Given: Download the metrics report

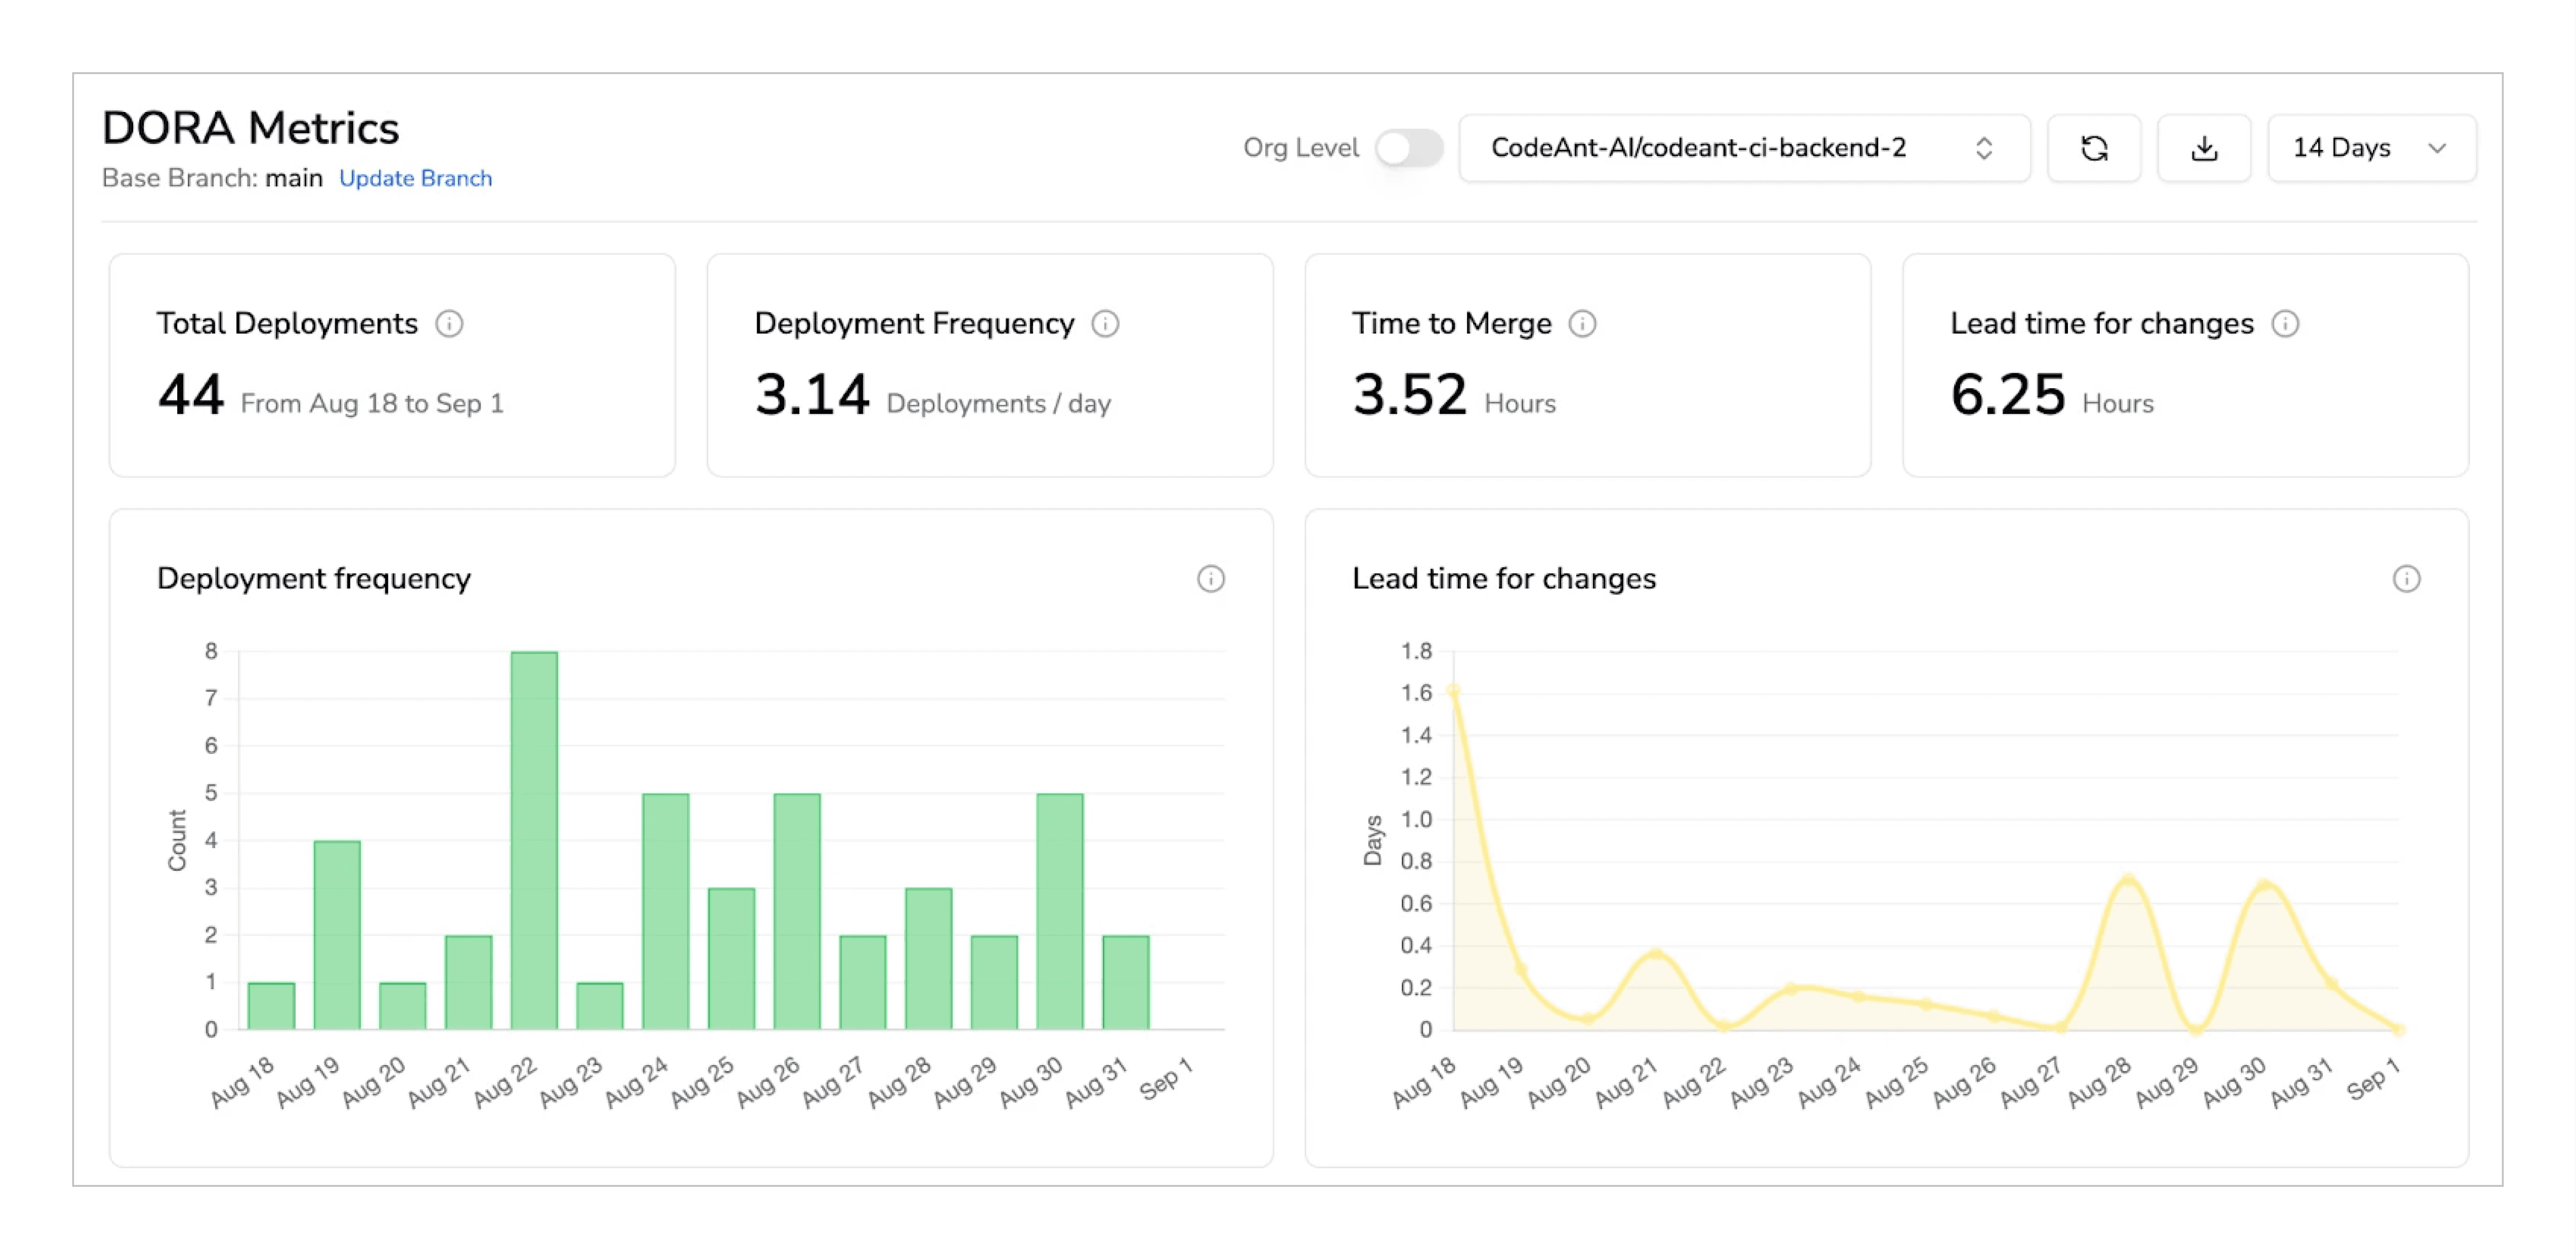Looking at the screenshot, I should tap(2204, 148).
